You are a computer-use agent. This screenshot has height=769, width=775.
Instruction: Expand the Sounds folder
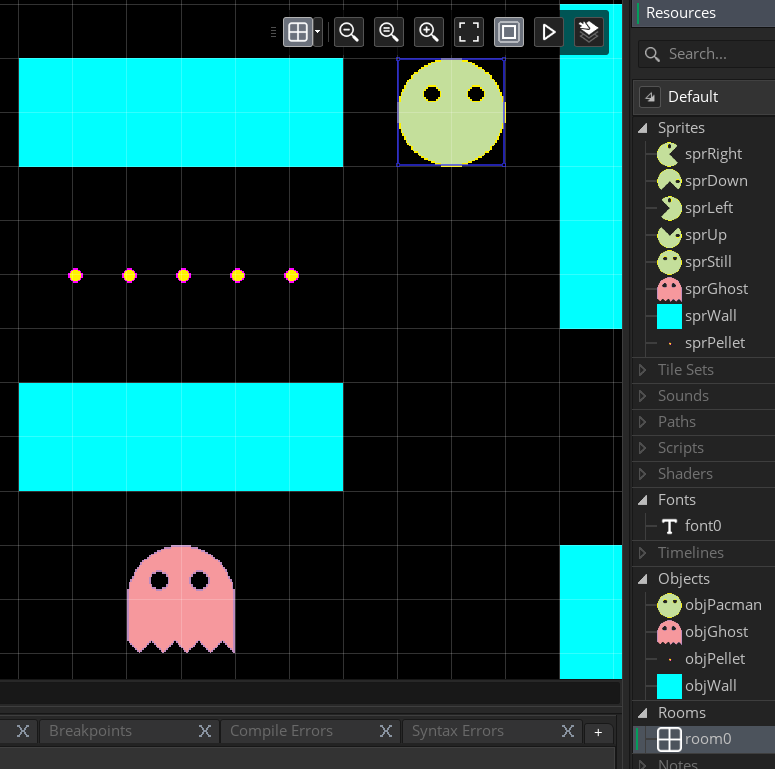[x=643, y=396]
